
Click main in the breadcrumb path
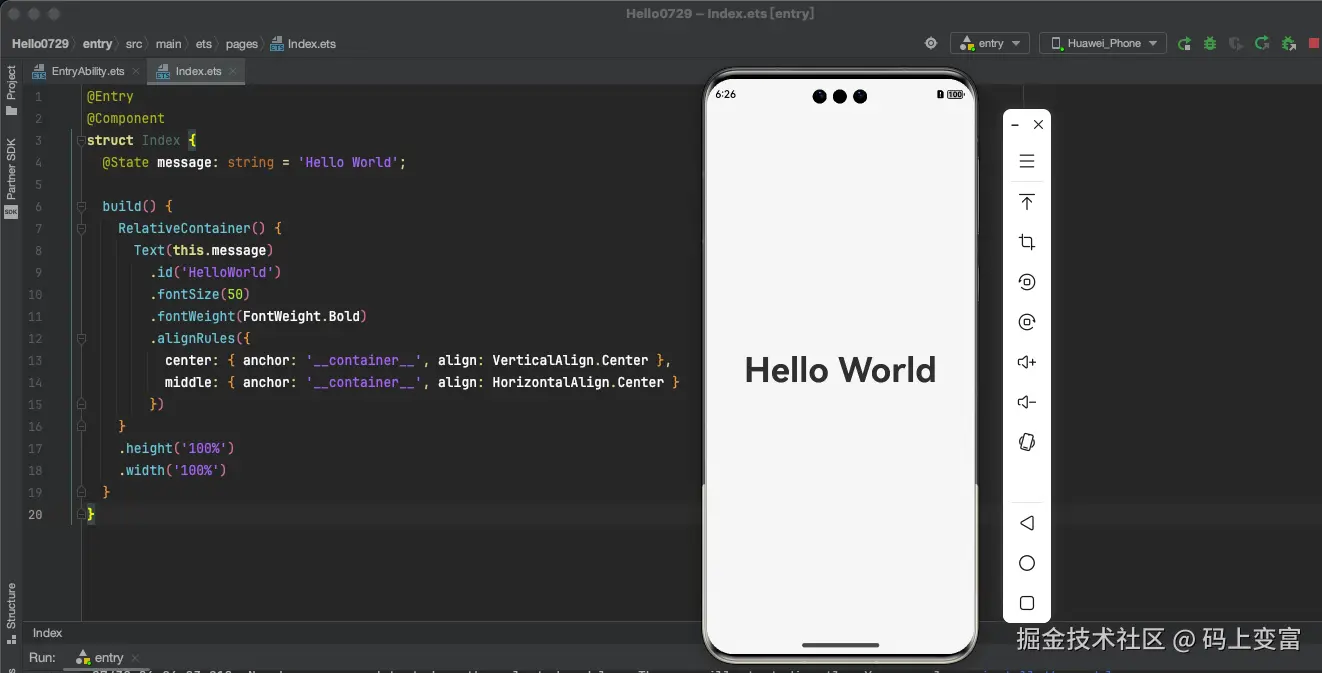(168, 43)
